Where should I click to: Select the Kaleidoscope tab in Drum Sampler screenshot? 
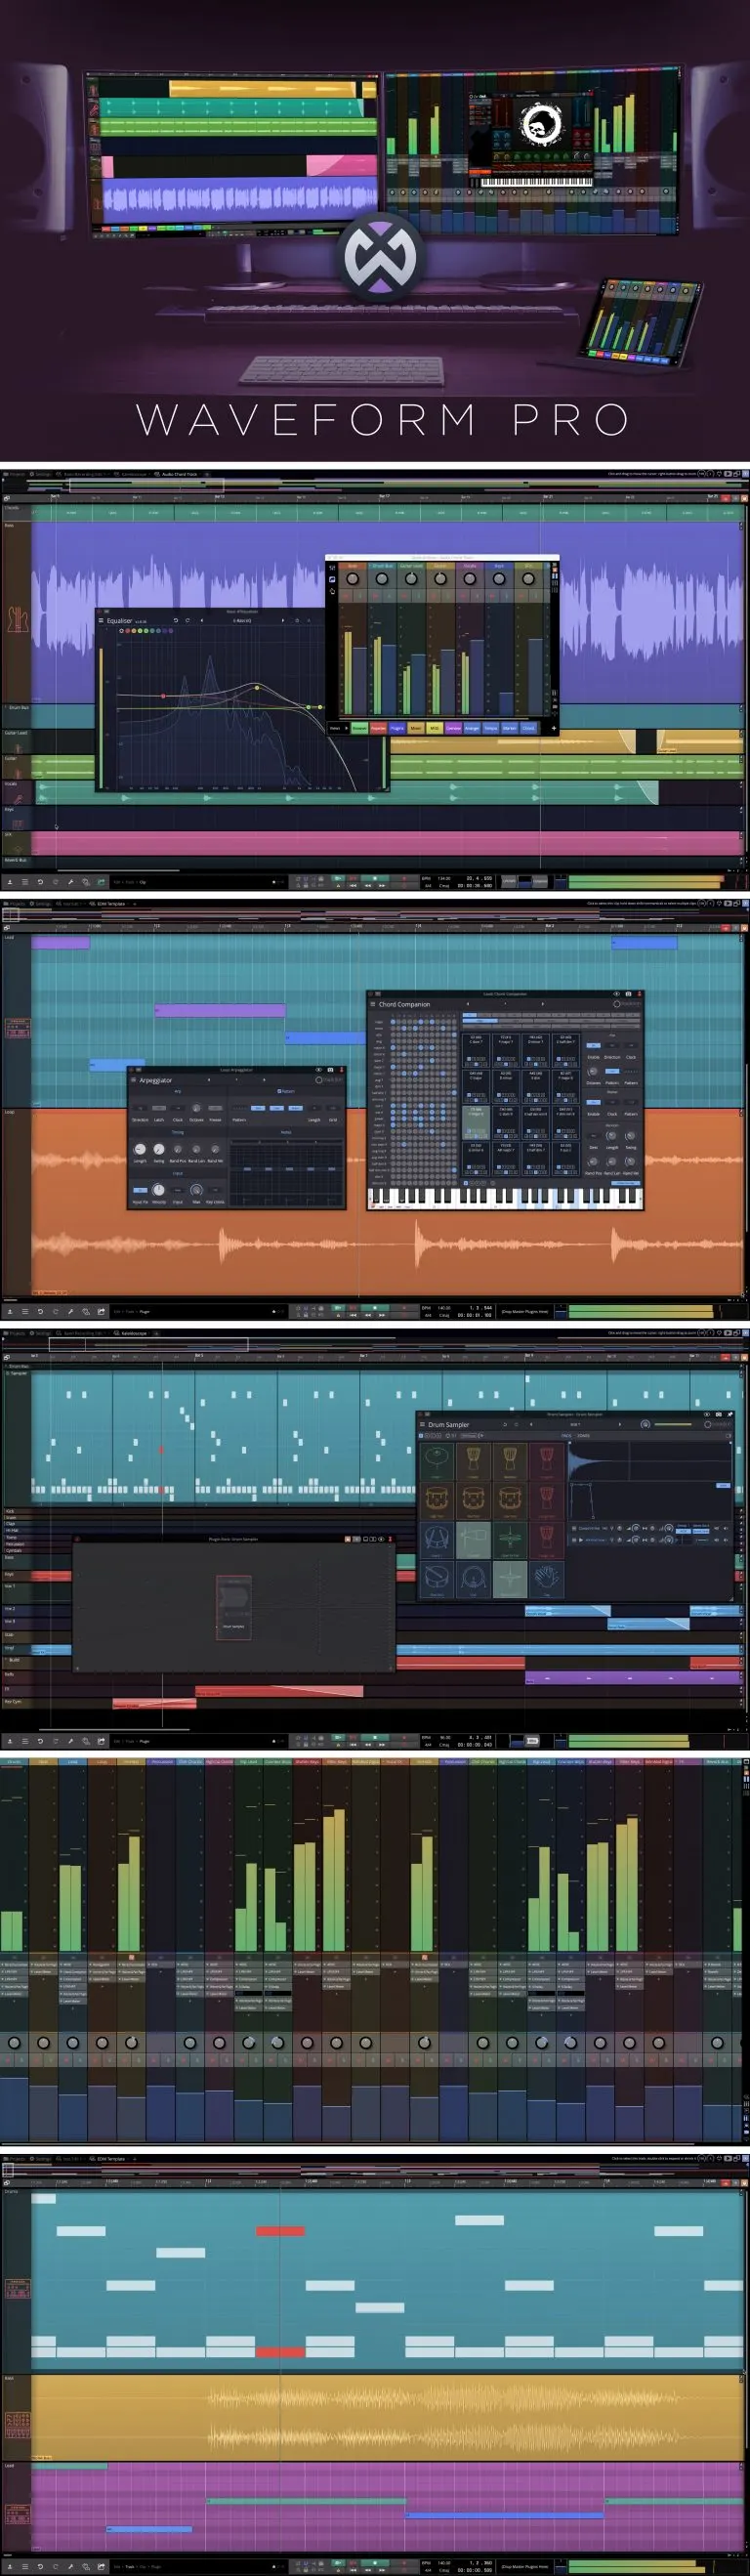(x=132, y=1333)
